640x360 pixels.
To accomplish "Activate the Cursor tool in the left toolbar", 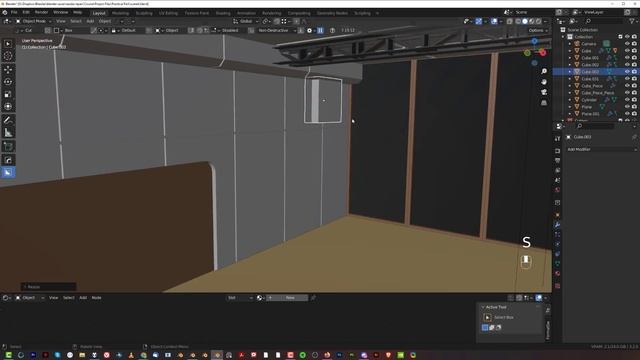I will click(8, 56).
